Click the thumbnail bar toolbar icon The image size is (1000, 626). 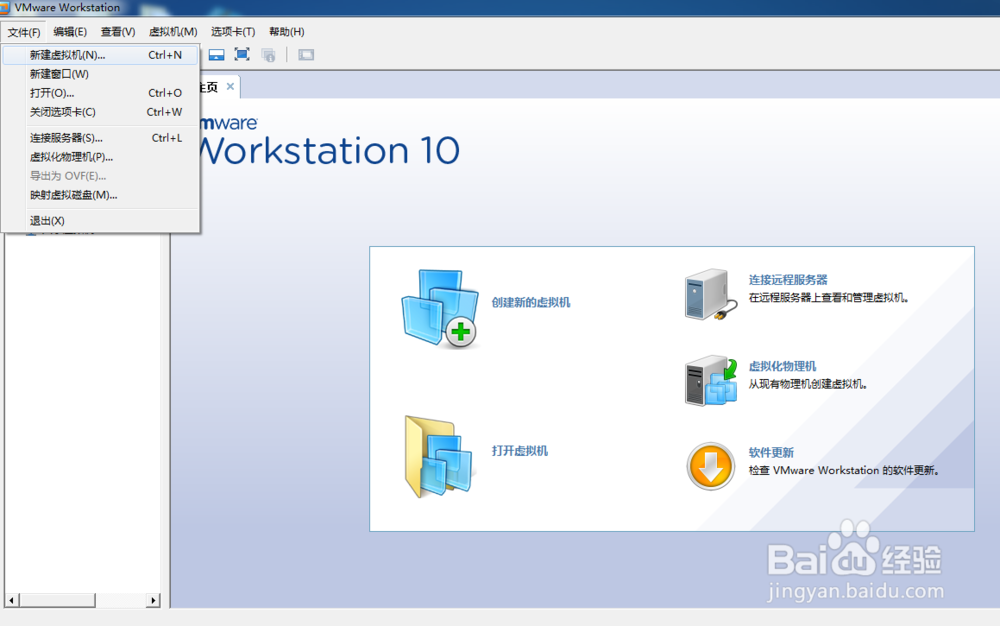tap(217, 55)
